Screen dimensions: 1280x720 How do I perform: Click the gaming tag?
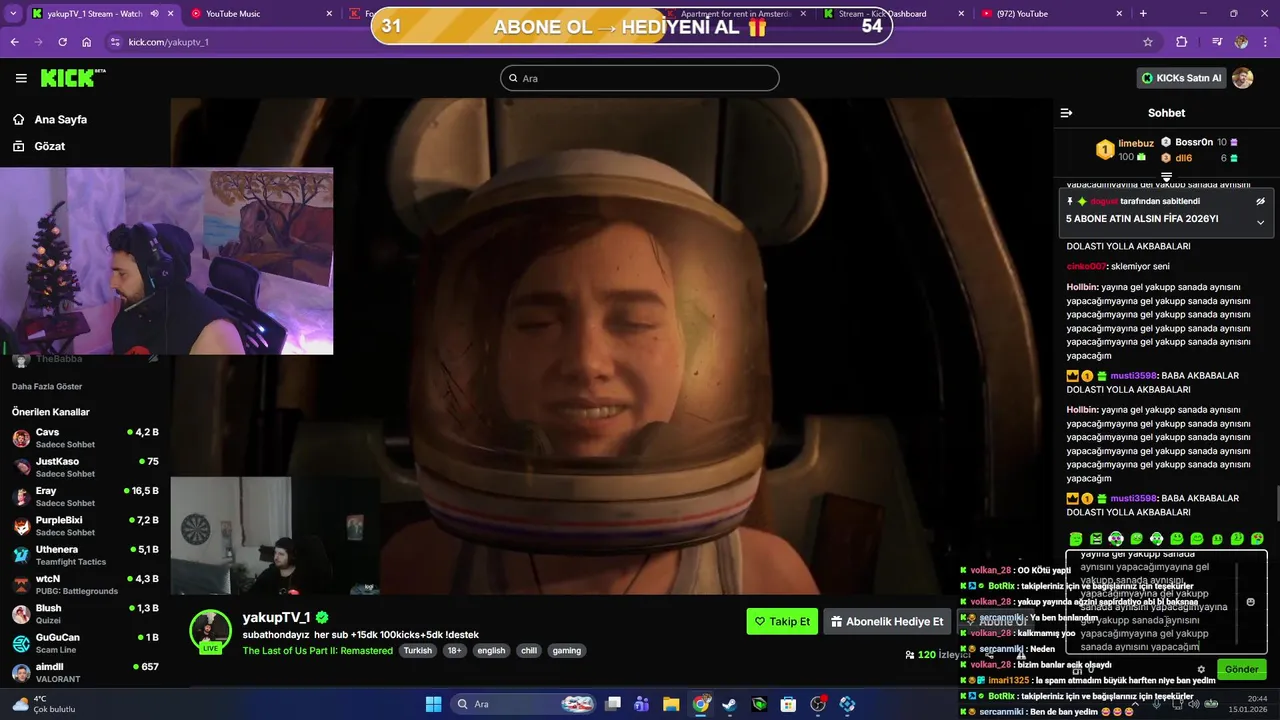[x=566, y=650]
